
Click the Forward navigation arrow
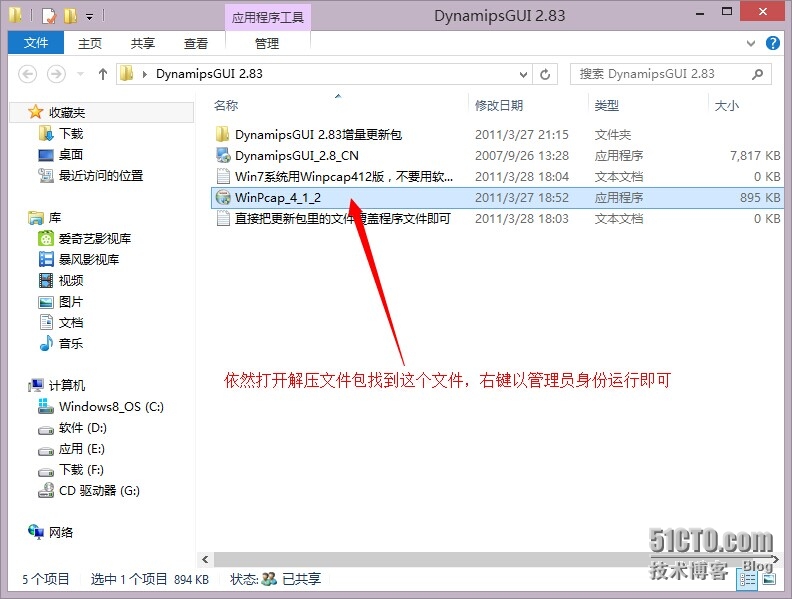[x=56, y=74]
